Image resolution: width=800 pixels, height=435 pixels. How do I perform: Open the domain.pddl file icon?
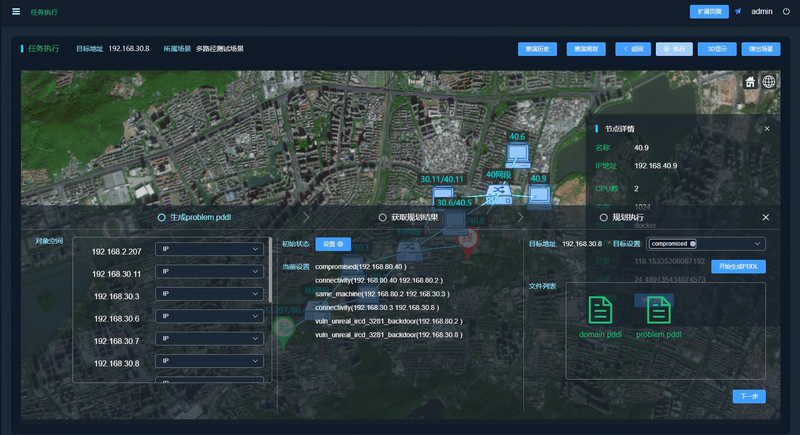pos(600,310)
